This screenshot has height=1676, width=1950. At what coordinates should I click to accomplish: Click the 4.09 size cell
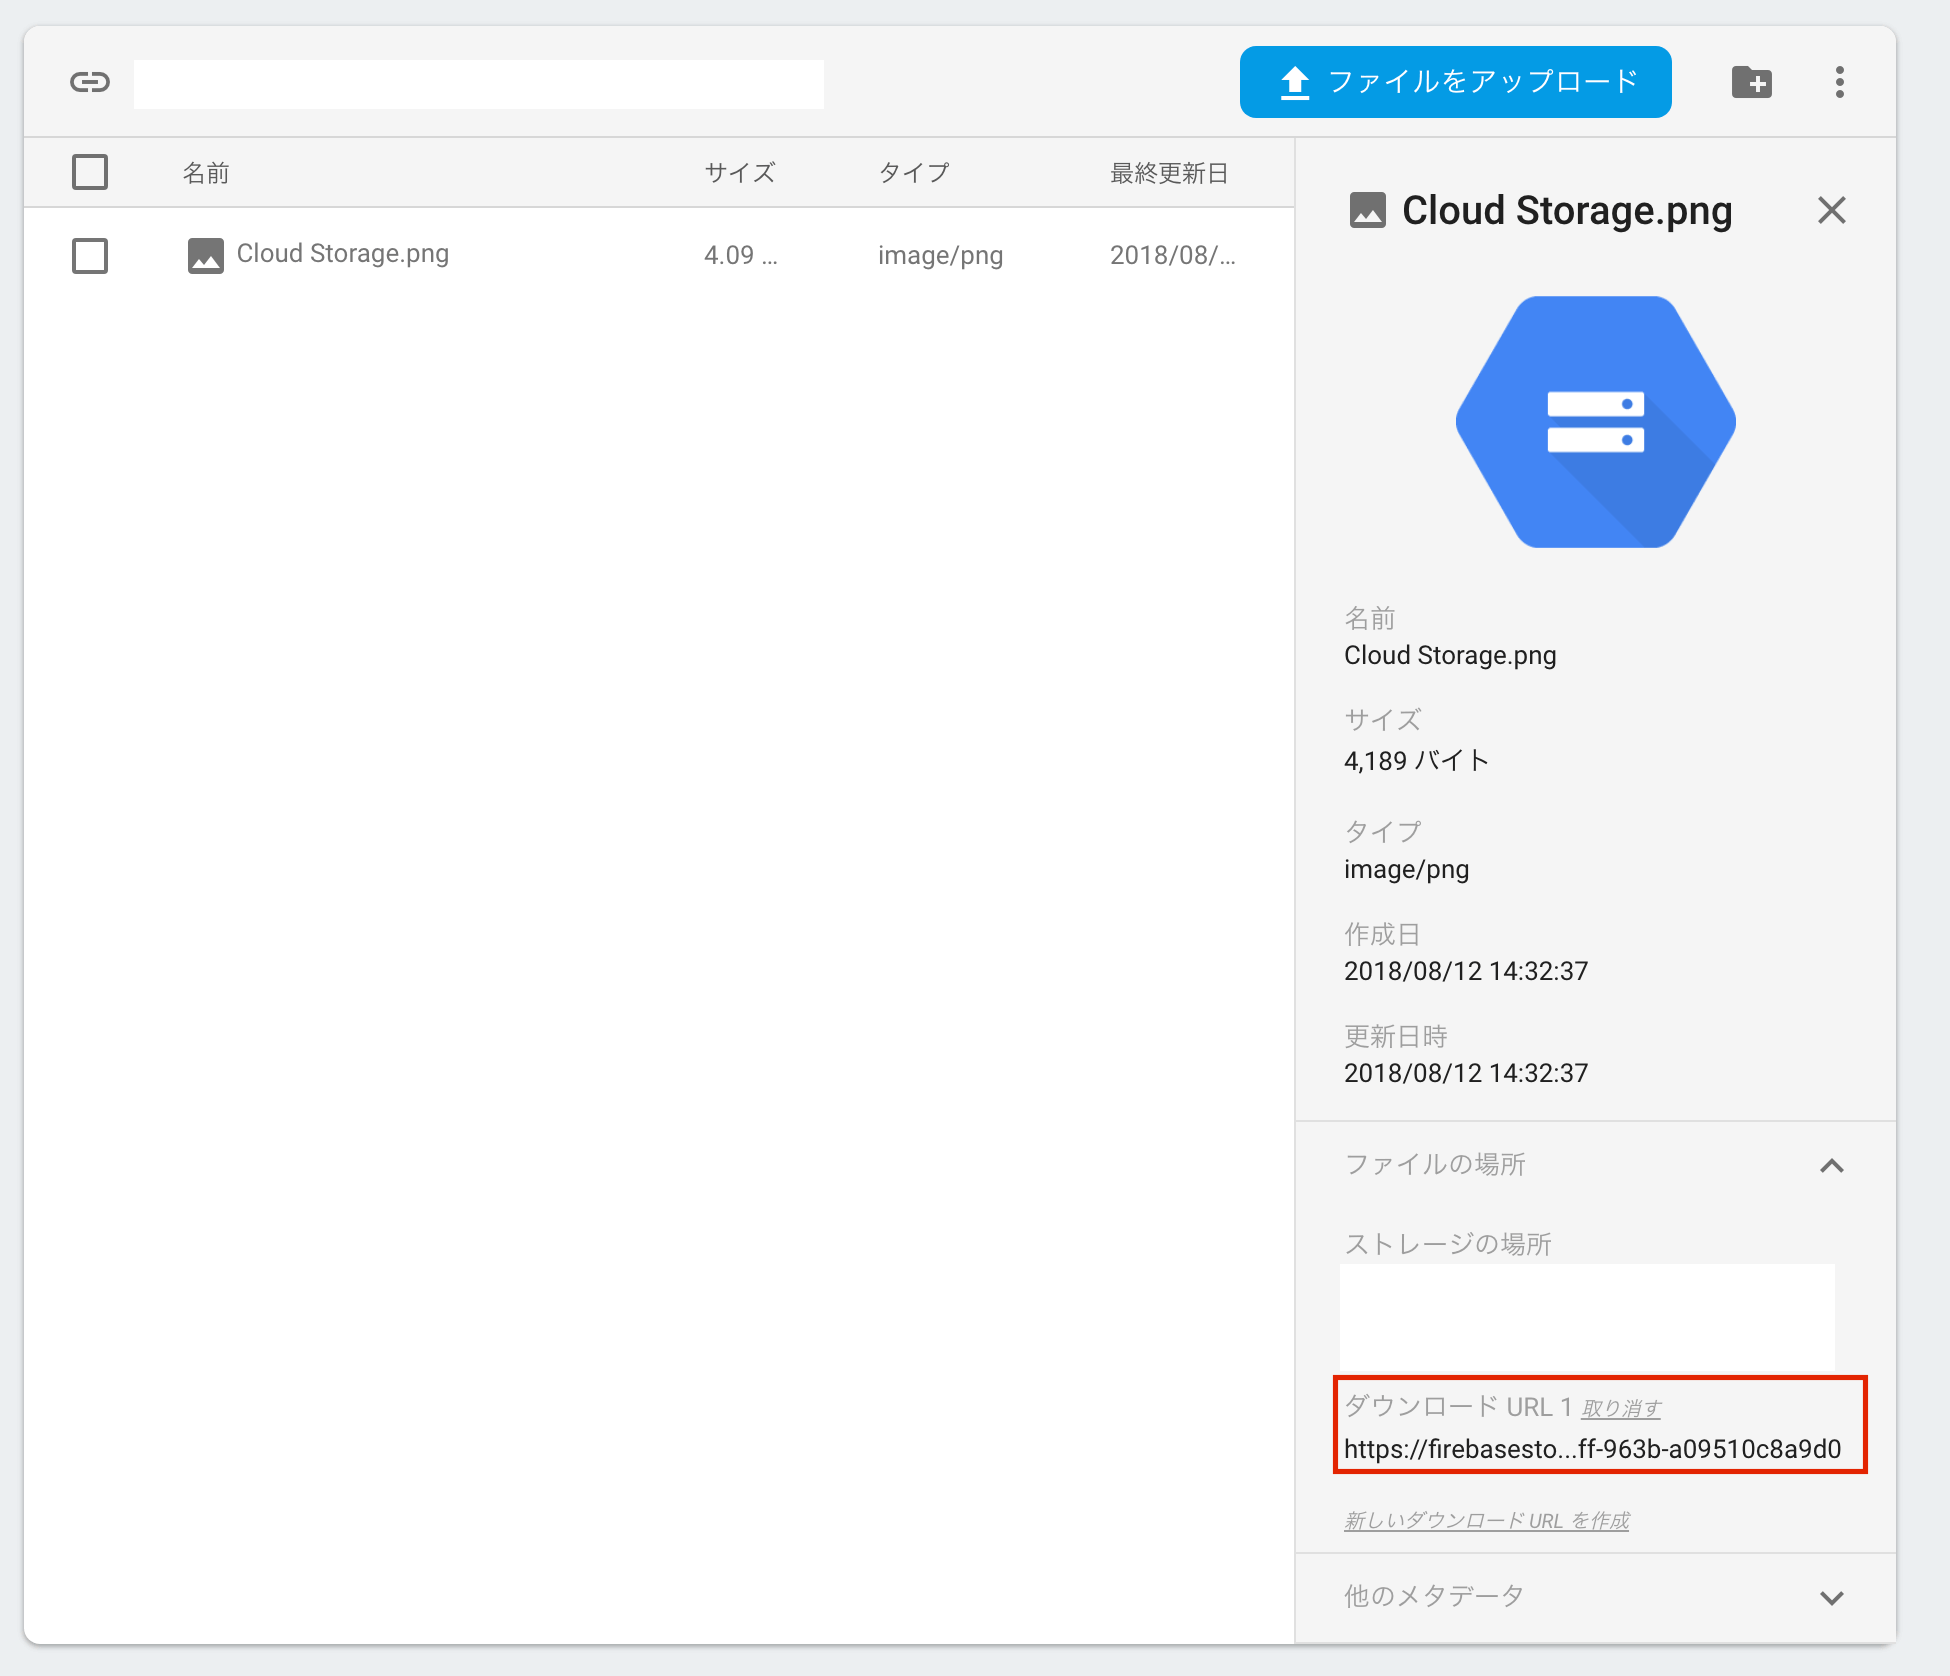[x=740, y=255]
